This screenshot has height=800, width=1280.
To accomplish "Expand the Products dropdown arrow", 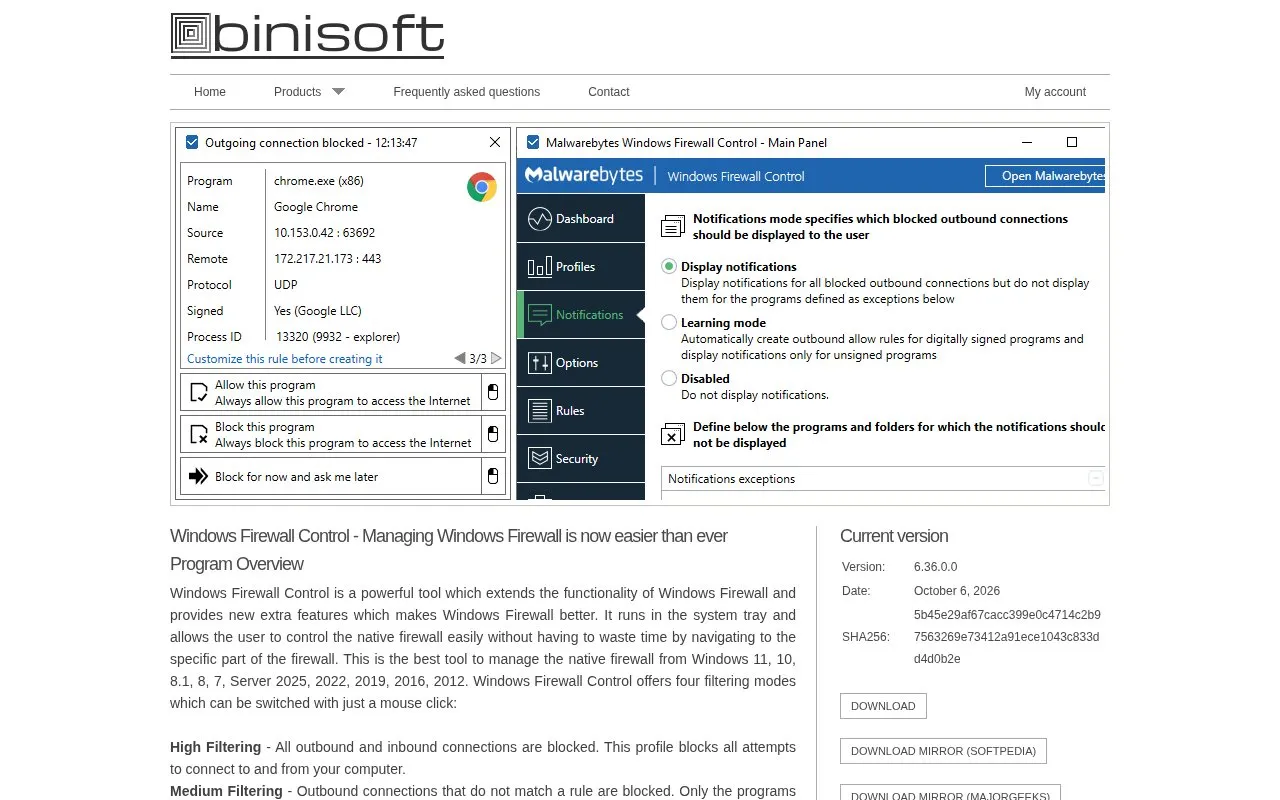I will click(x=338, y=92).
